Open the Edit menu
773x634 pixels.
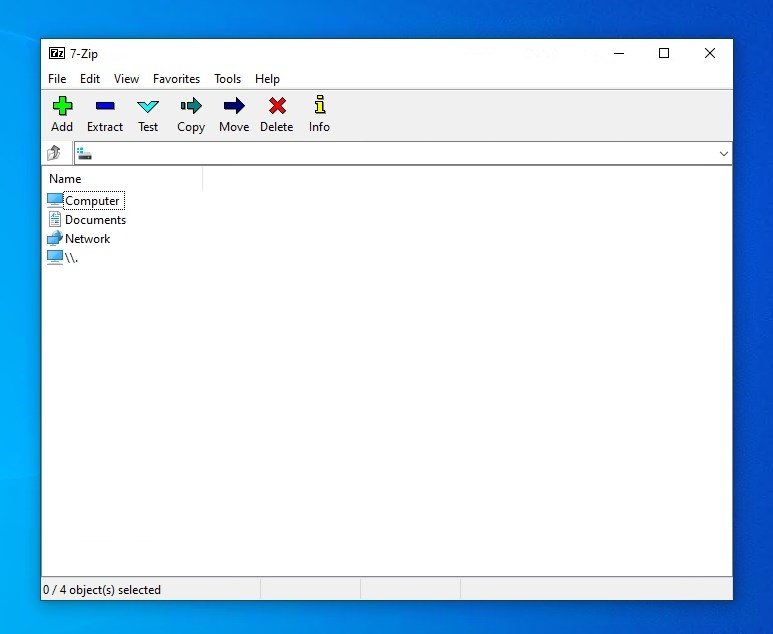point(90,79)
